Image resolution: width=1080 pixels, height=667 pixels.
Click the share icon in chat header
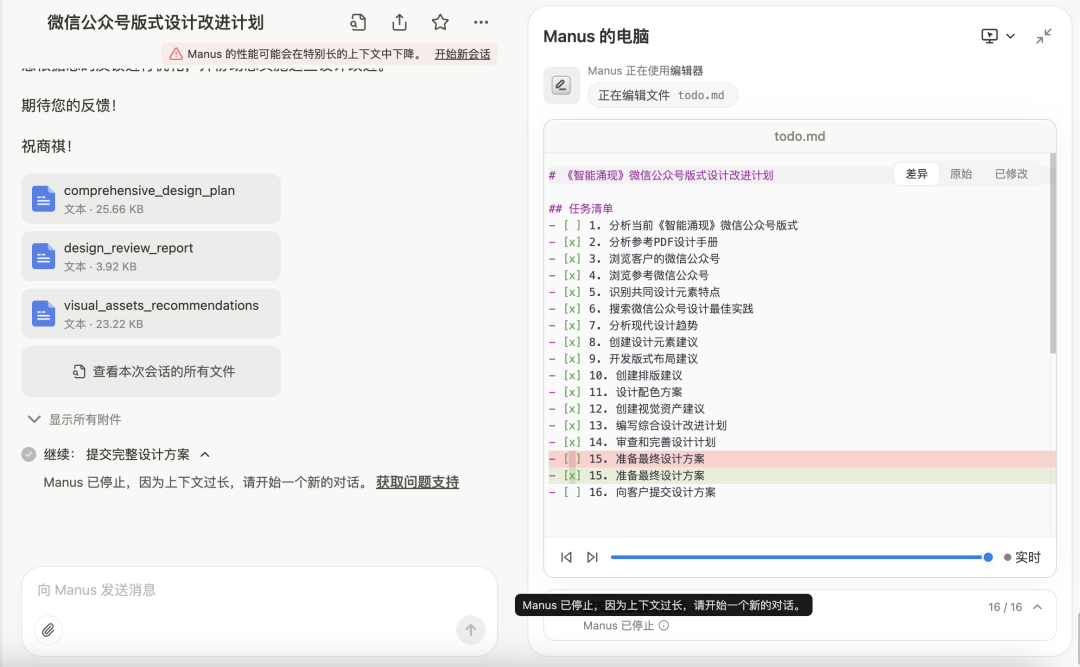coord(399,23)
